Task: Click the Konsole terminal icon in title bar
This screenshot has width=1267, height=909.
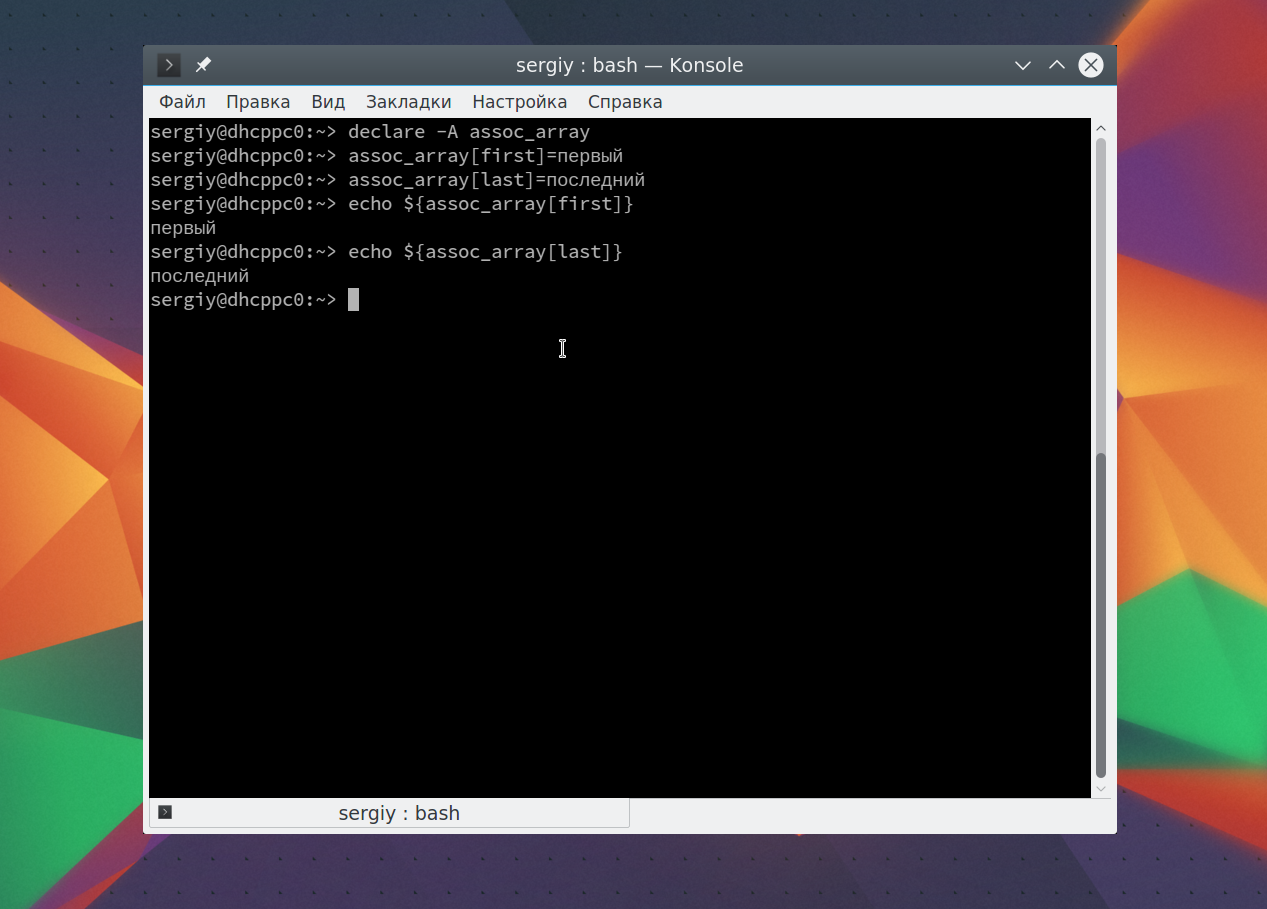Action: [x=169, y=65]
